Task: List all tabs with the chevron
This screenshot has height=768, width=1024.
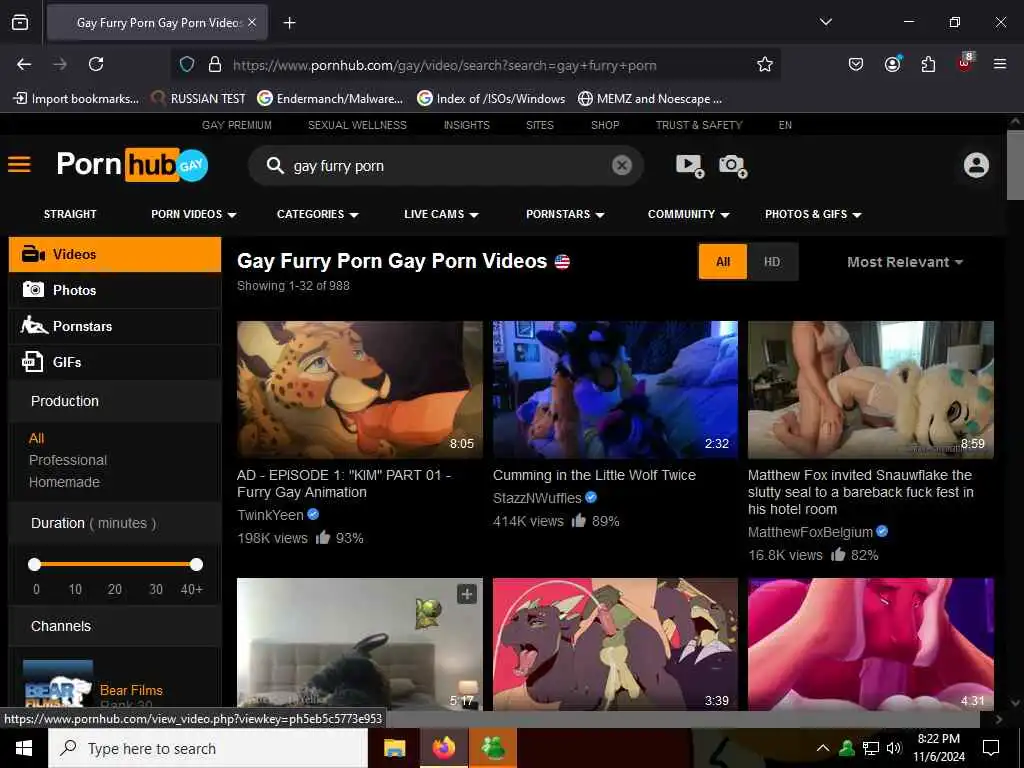Action: pos(825,22)
